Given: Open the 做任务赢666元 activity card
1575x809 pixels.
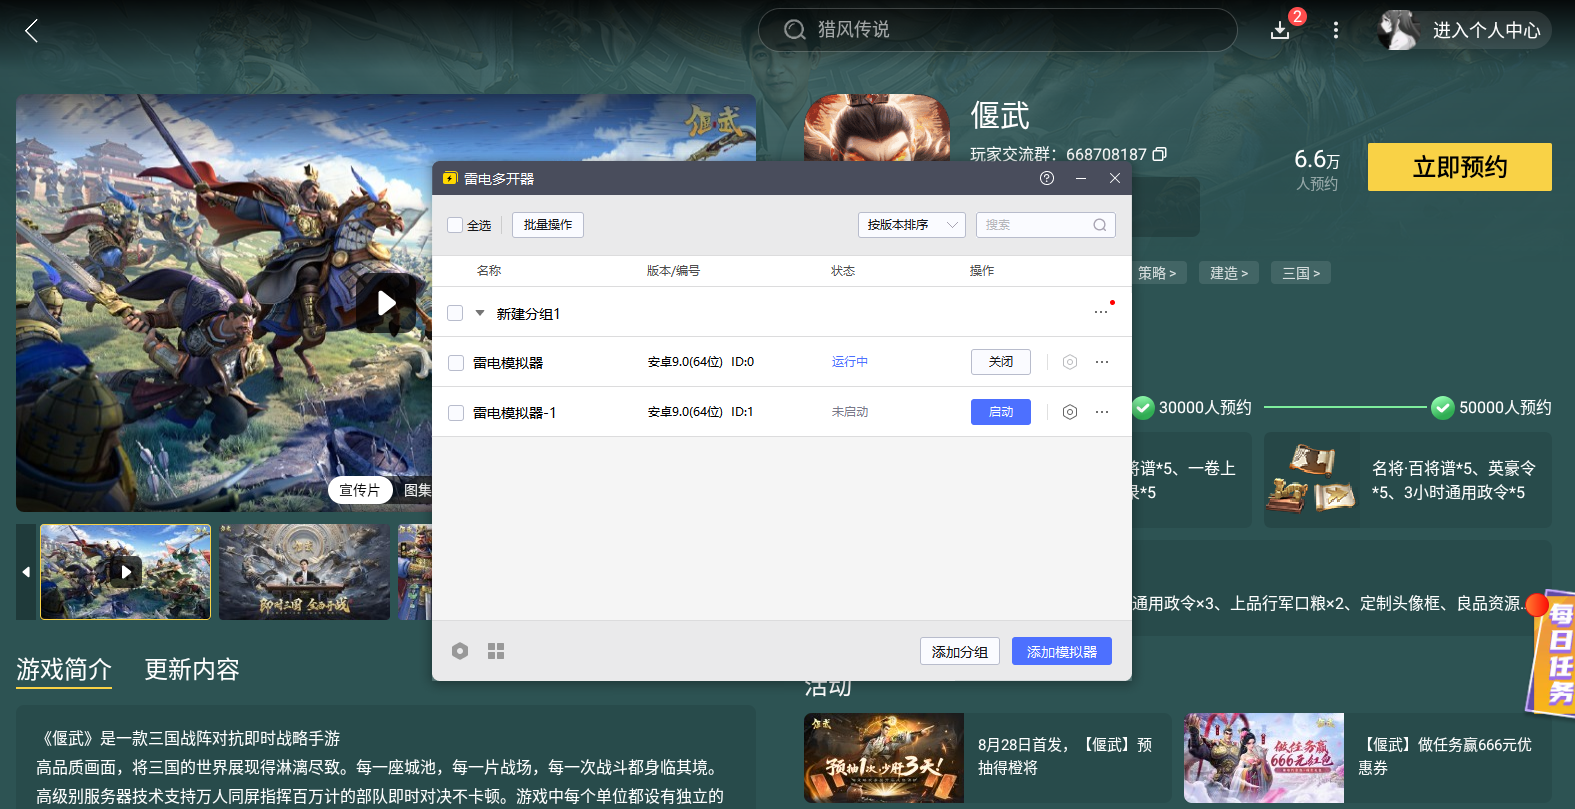Looking at the screenshot, I should click(x=1367, y=758).
